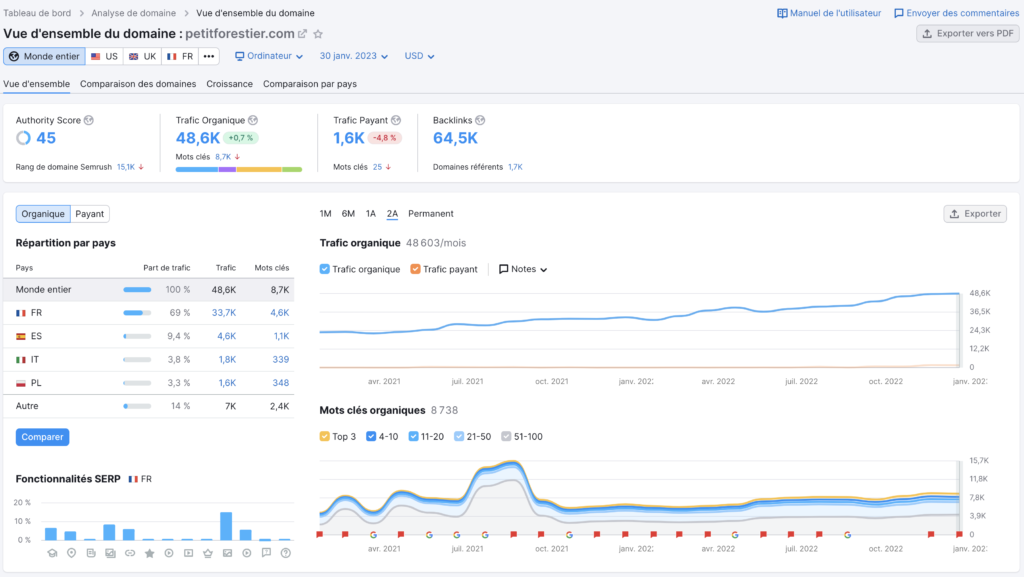The image size is (1024, 577).
Task: Select the Permanent time range
Action: (430, 213)
